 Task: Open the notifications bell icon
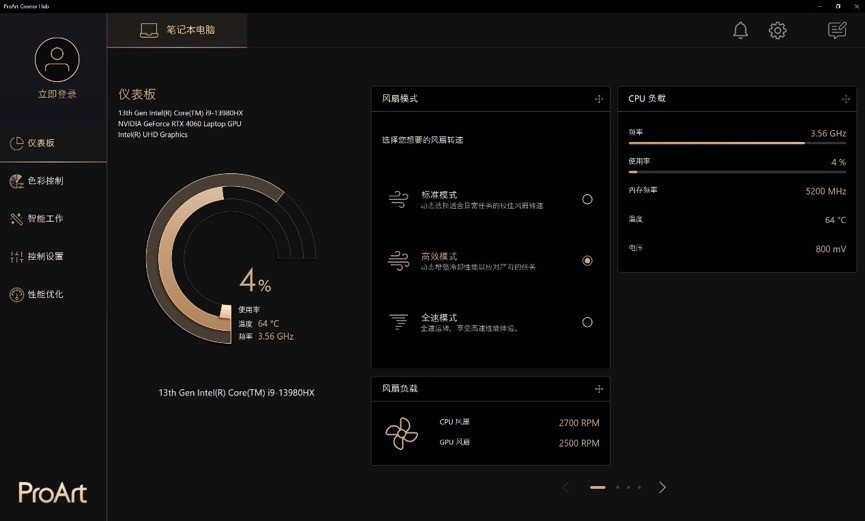pyautogui.click(x=740, y=30)
